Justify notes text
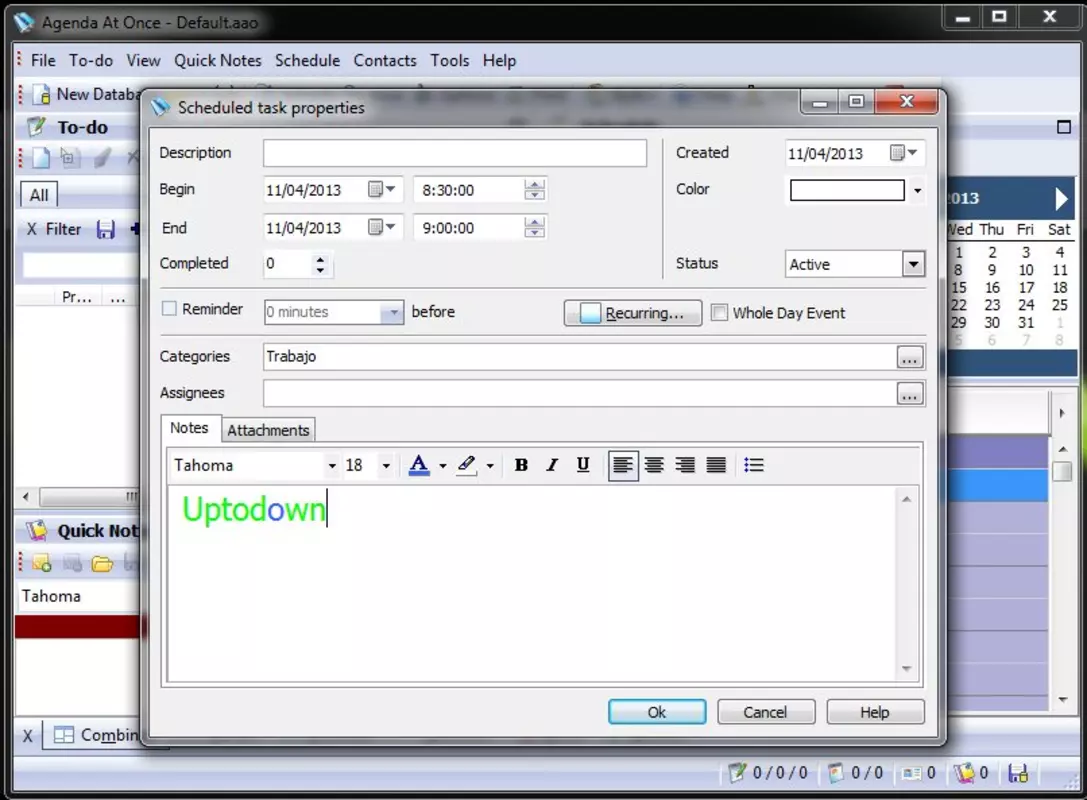Viewport: 1087px width, 800px height. coord(716,465)
